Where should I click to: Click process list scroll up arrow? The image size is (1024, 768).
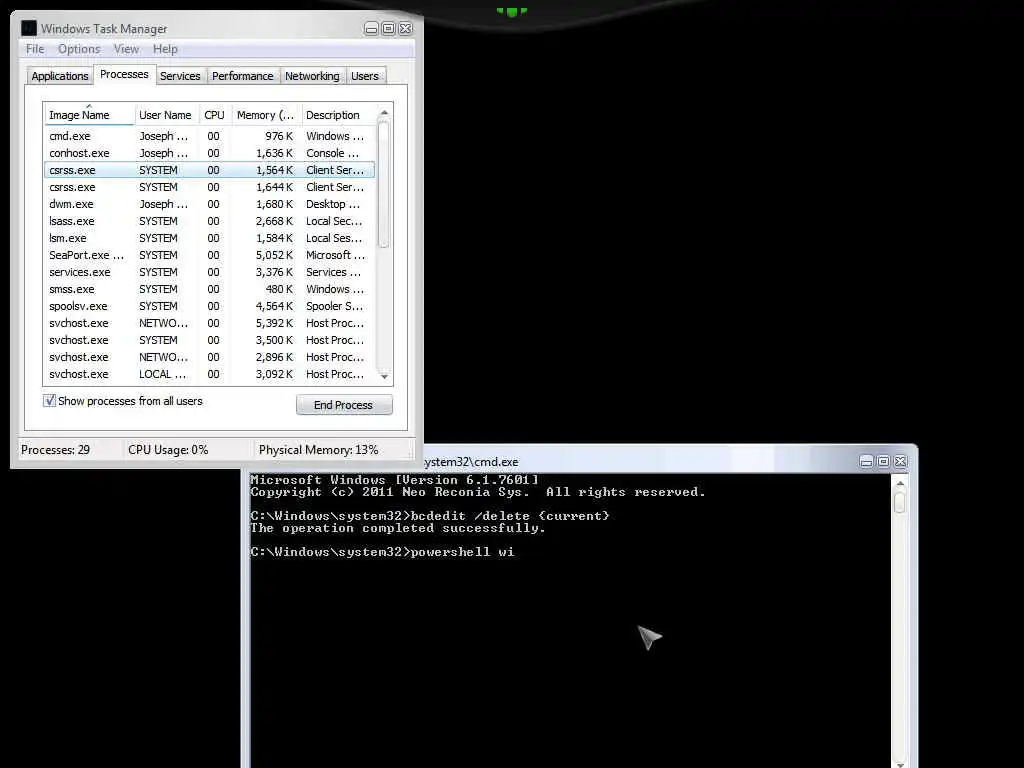[384, 113]
